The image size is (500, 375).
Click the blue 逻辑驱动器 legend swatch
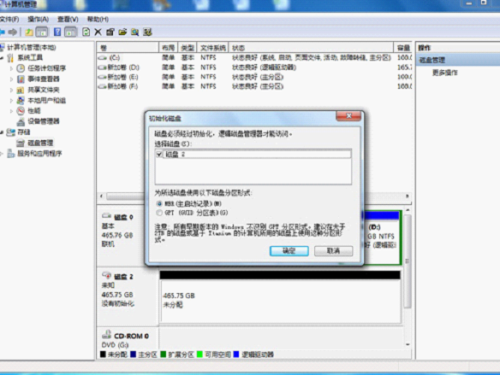pos(236,354)
